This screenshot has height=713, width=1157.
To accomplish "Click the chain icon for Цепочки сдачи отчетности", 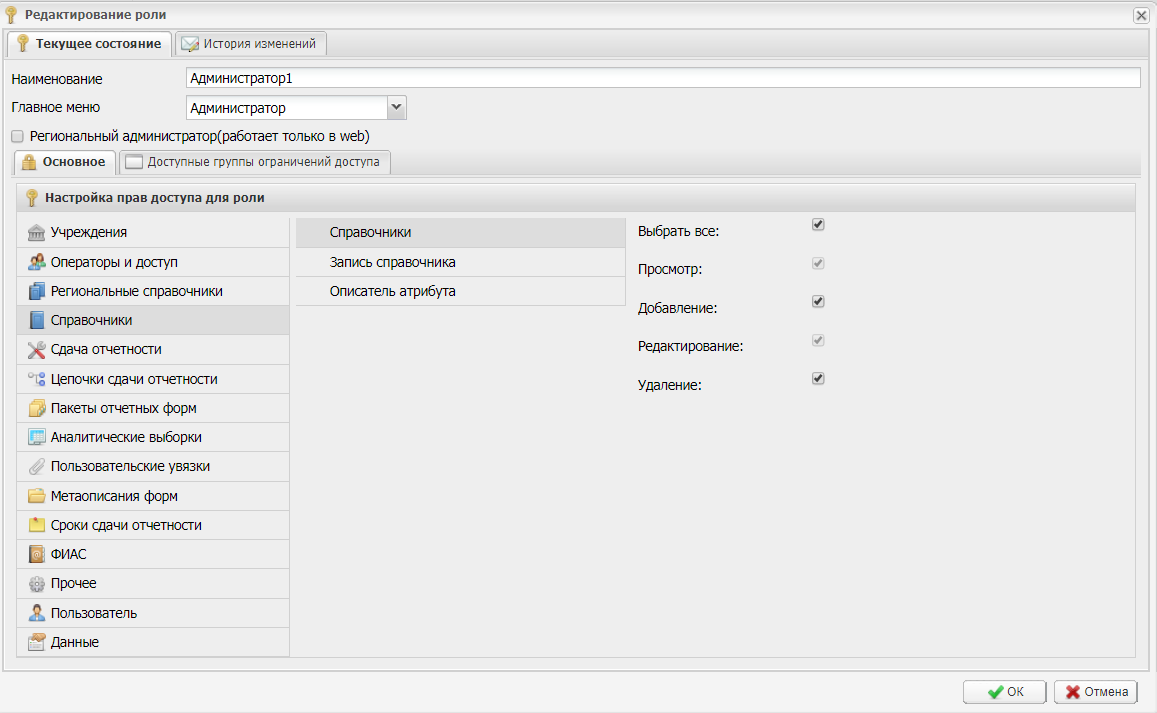I will point(37,379).
